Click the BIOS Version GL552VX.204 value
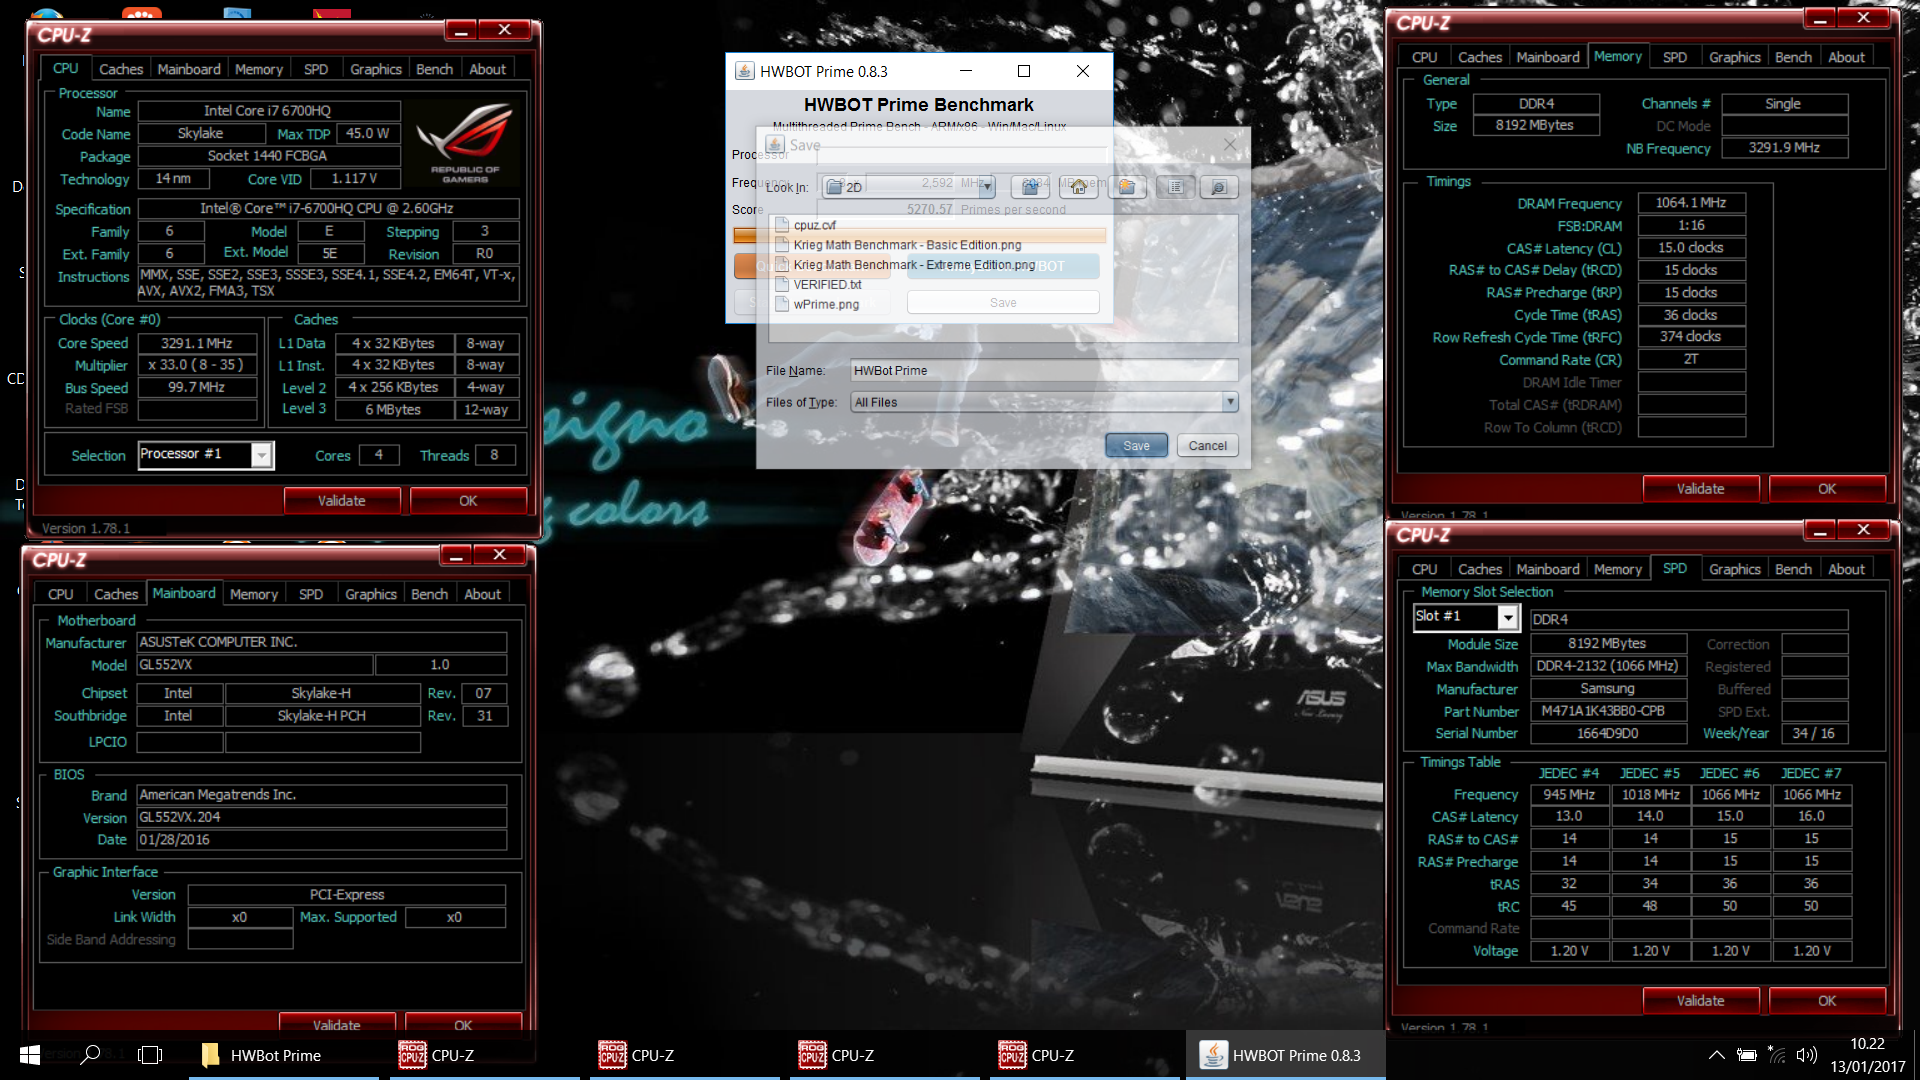The width and height of the screenshot is (1920, 1080). coord(321,817)
